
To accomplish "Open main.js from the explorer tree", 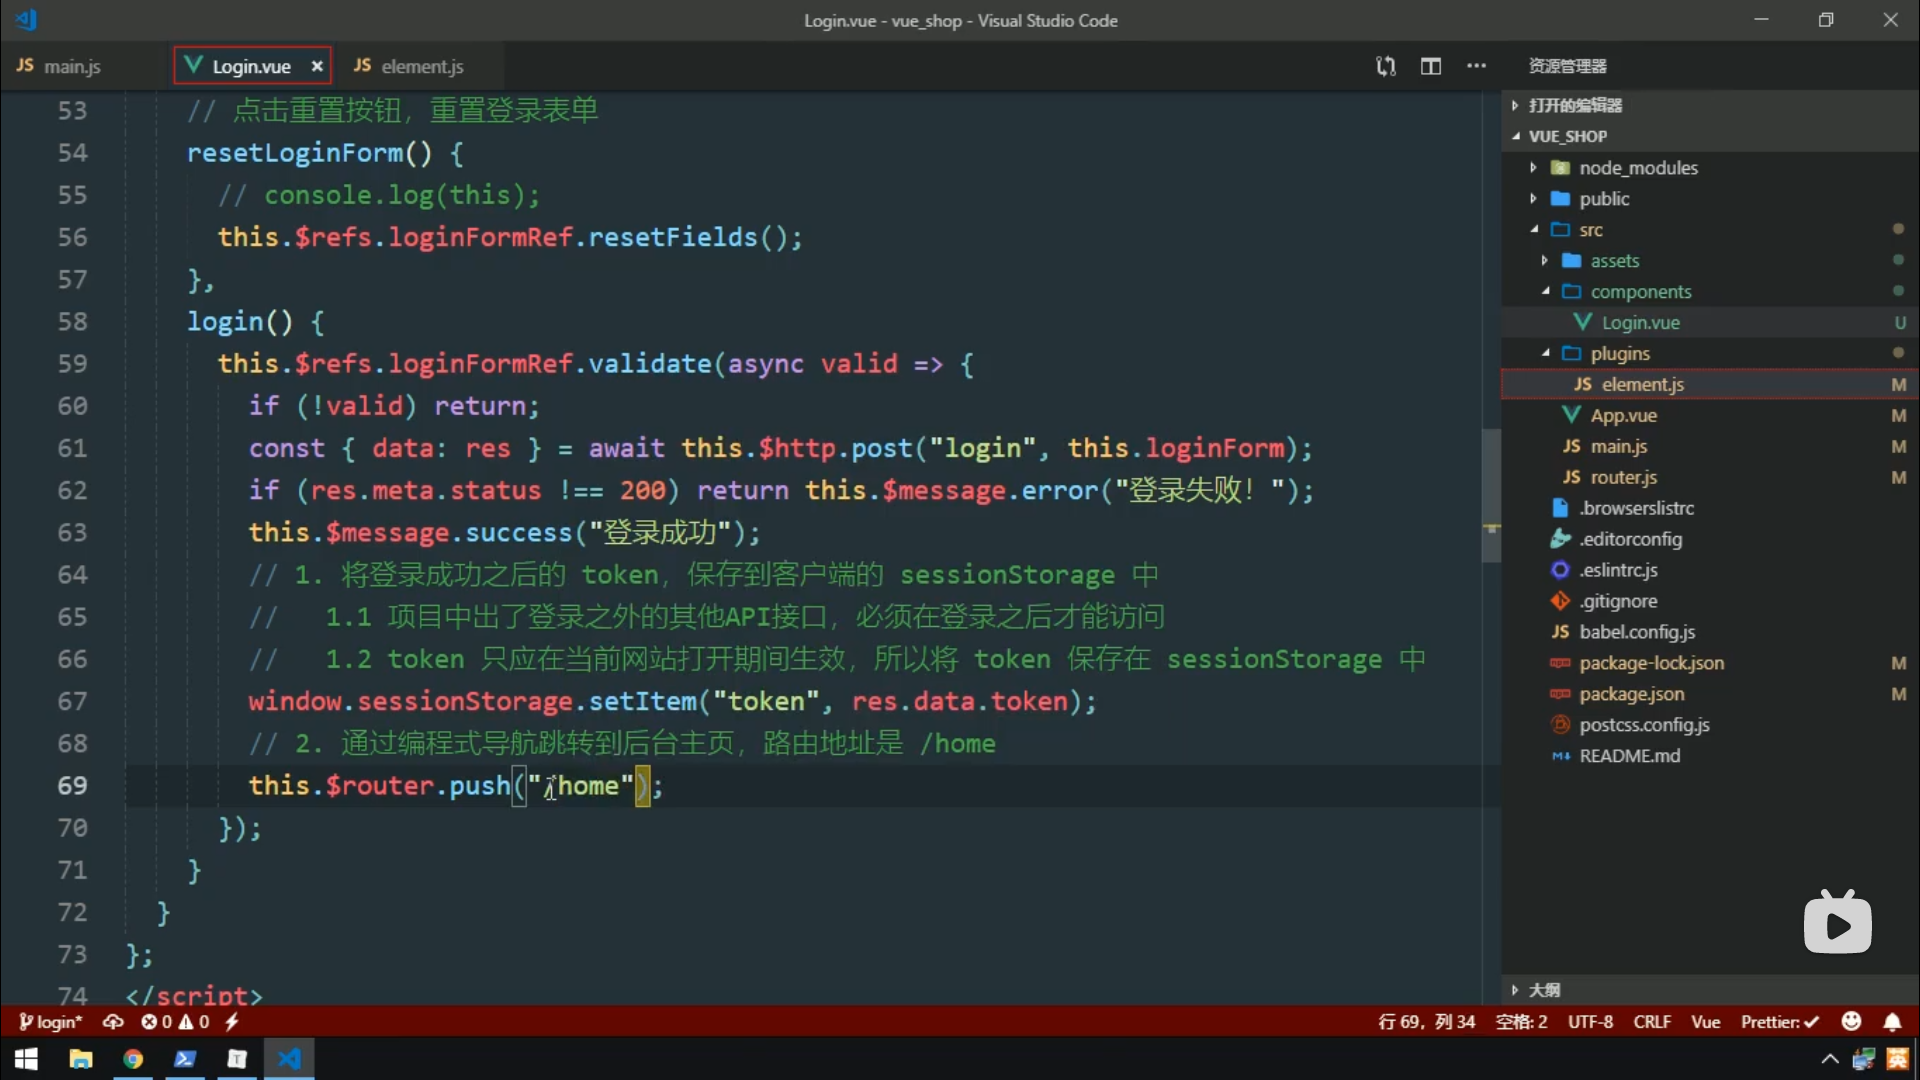I will (1710, 446).
